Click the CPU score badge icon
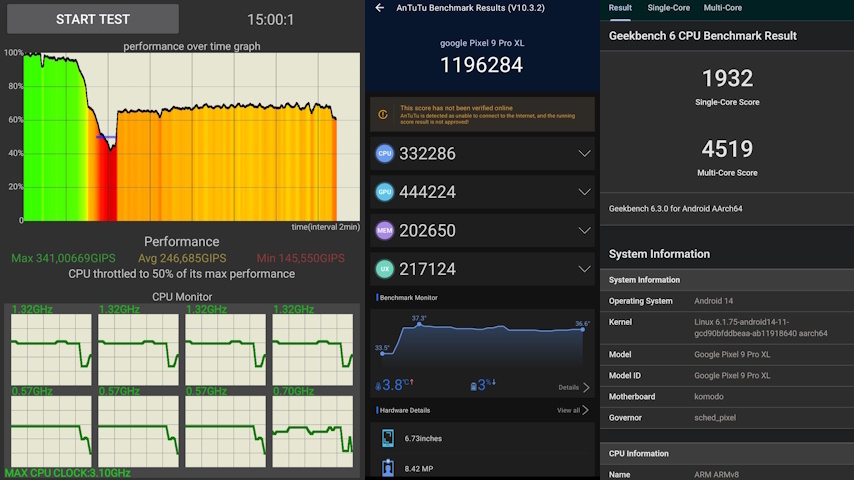 point(385,154)
